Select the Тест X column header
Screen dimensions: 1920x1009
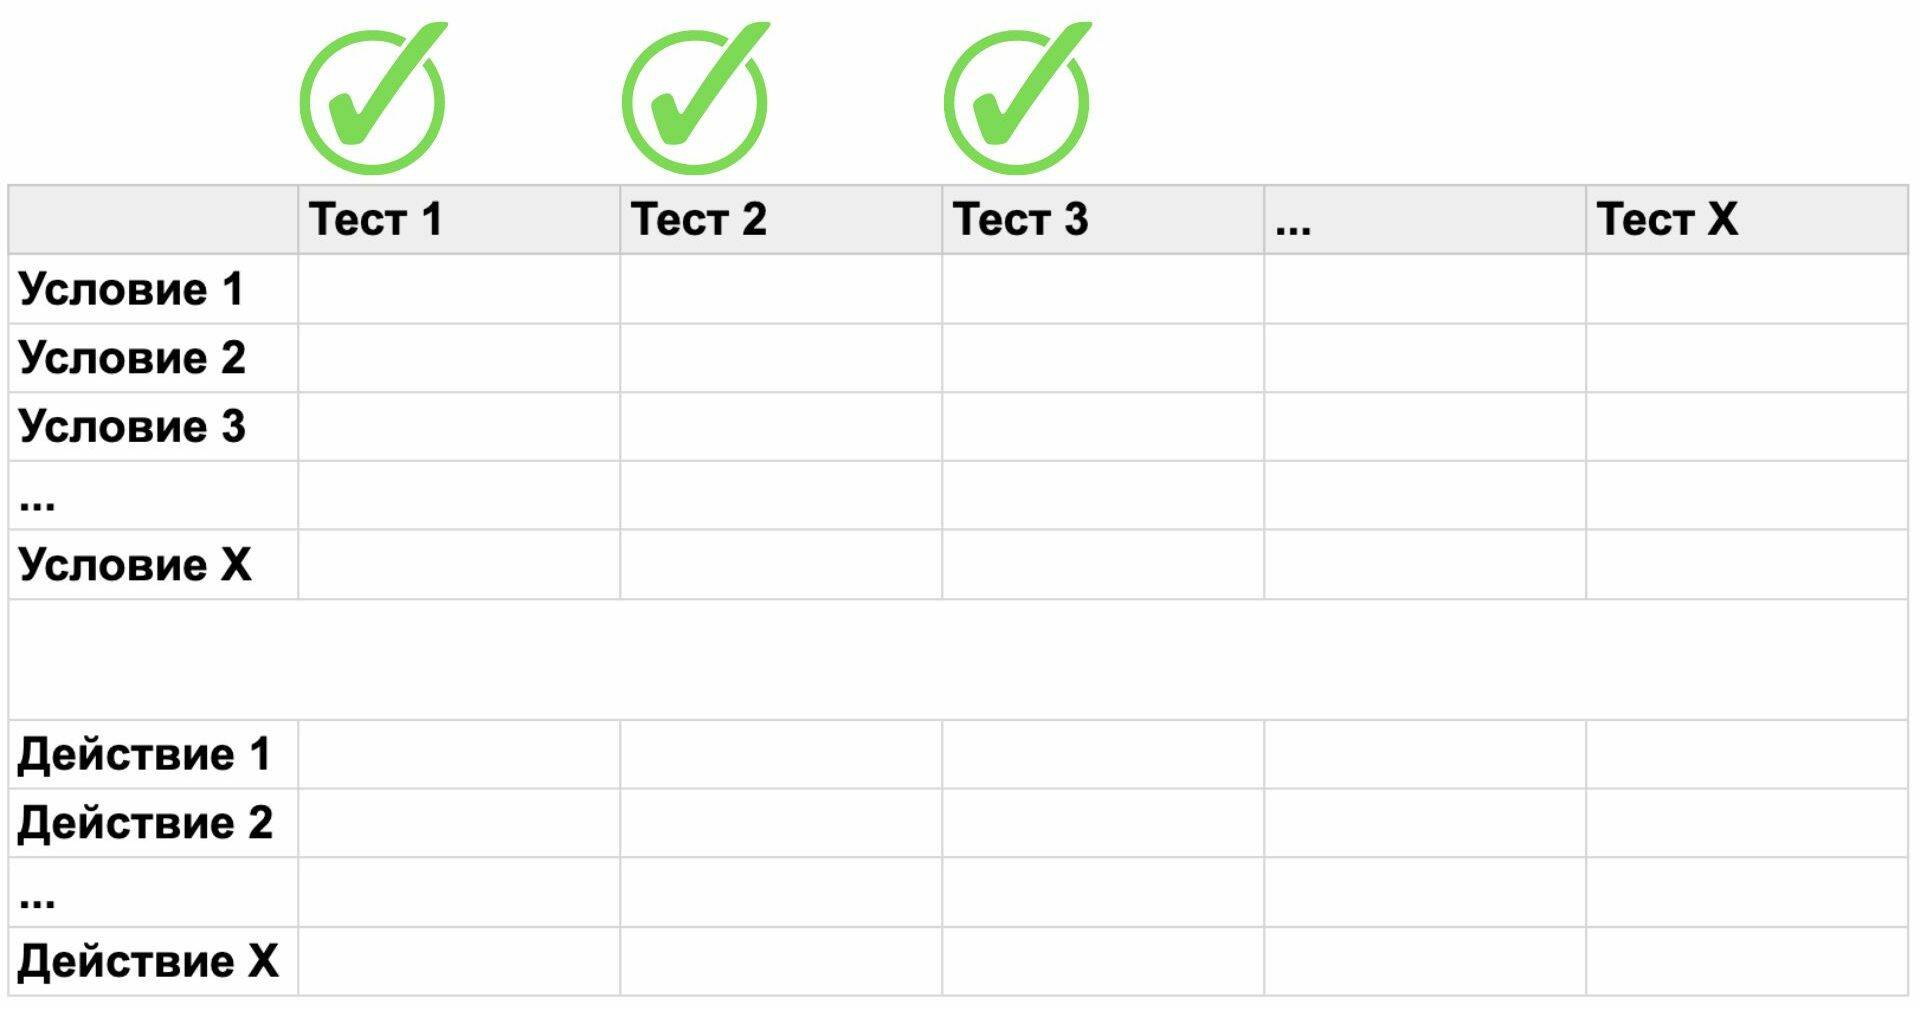pos(1666,219)
